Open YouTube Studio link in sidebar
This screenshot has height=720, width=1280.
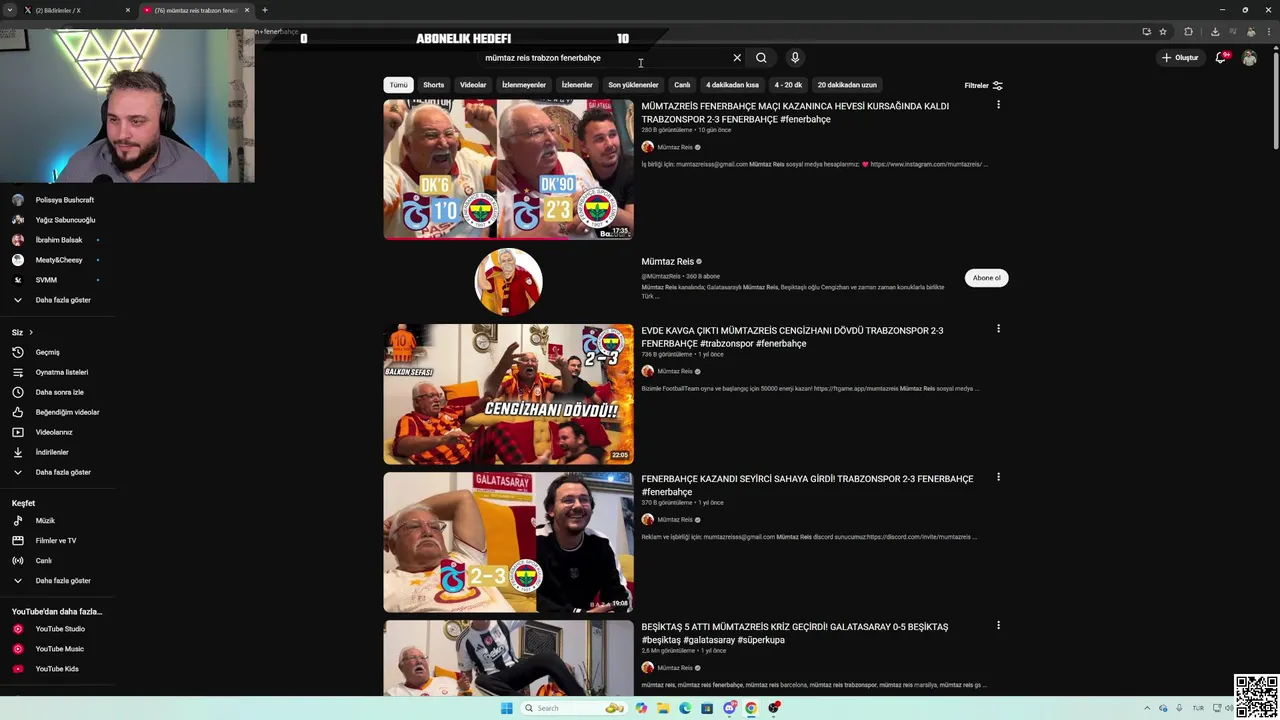pyautogui.click(x=60, y=629)
